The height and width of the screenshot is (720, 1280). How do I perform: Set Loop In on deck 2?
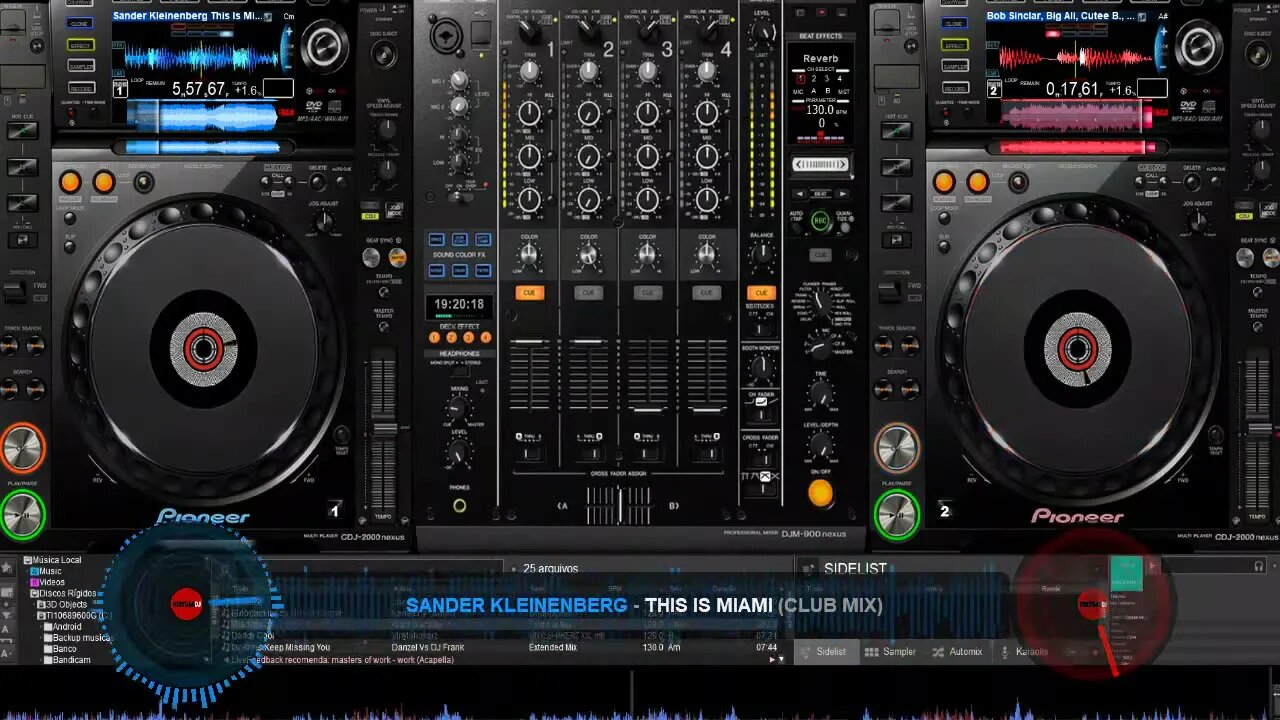tap(944, 182)
